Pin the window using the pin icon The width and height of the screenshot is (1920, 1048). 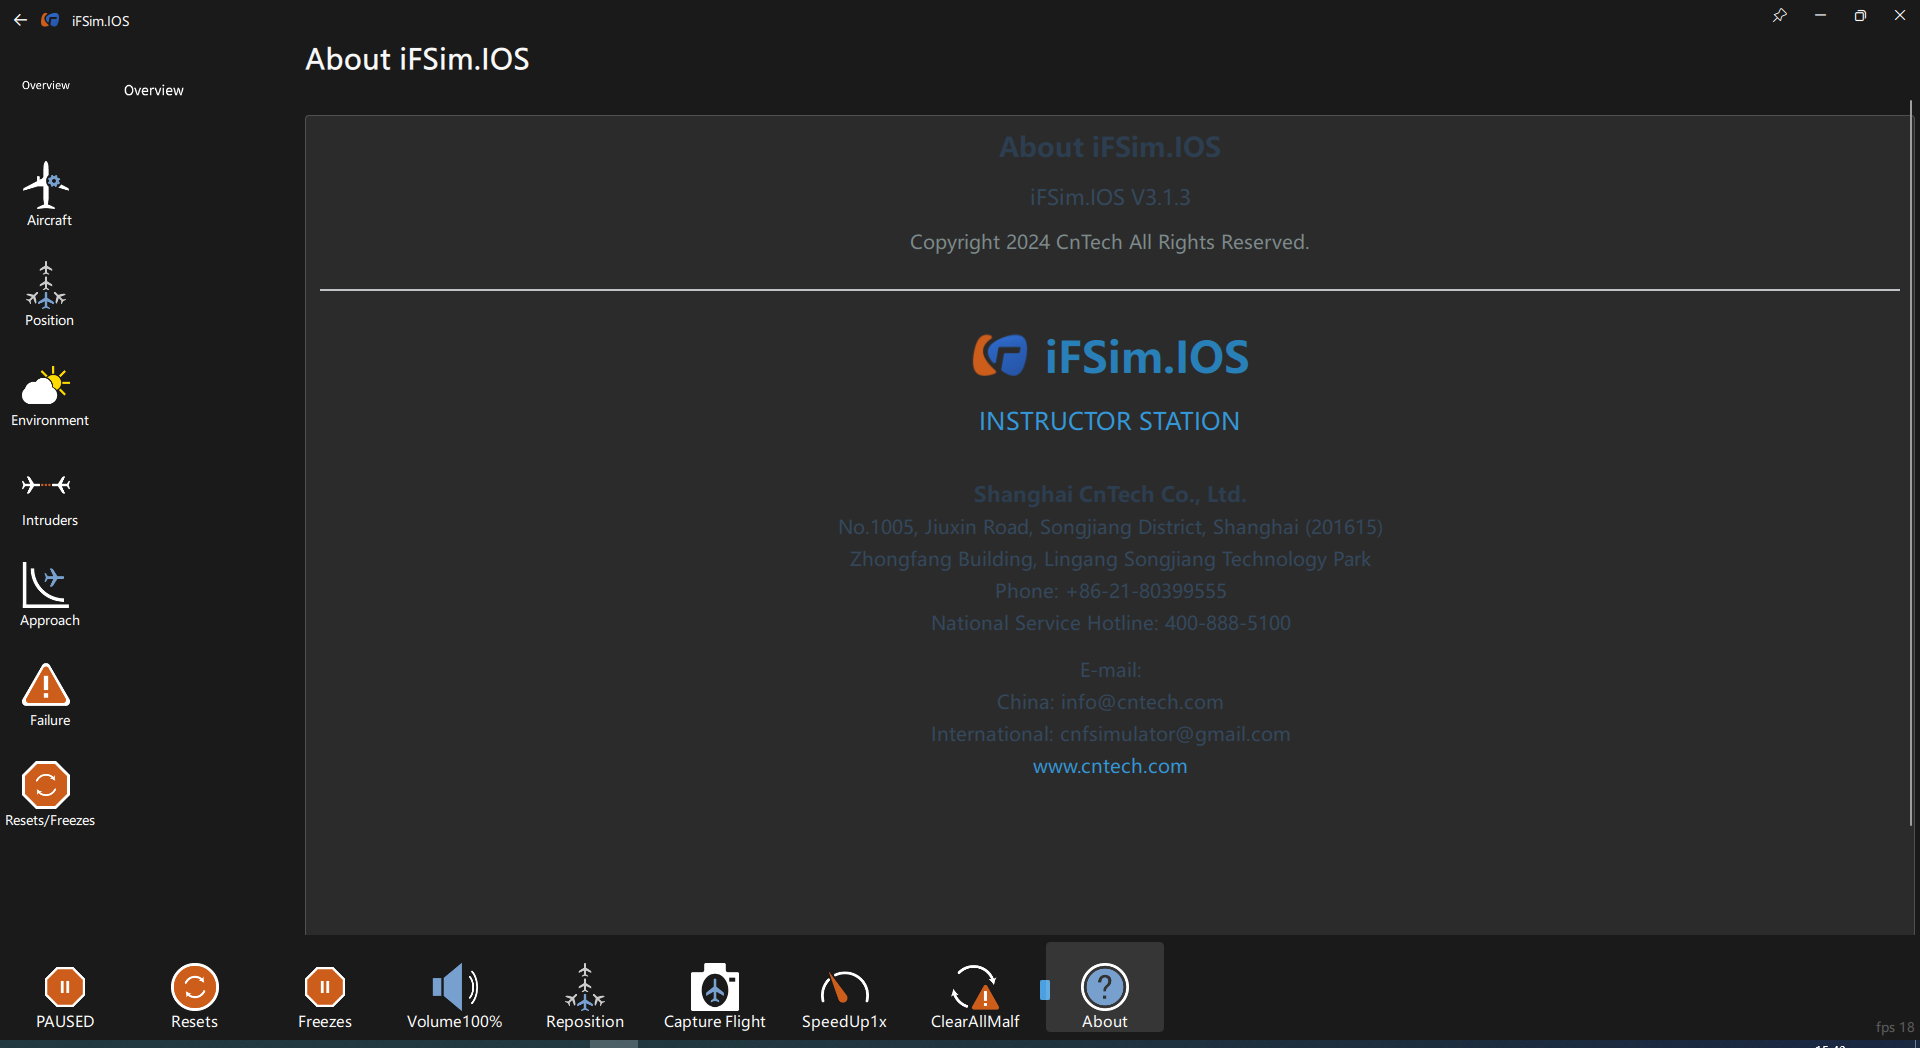(x=1779, y=16)
